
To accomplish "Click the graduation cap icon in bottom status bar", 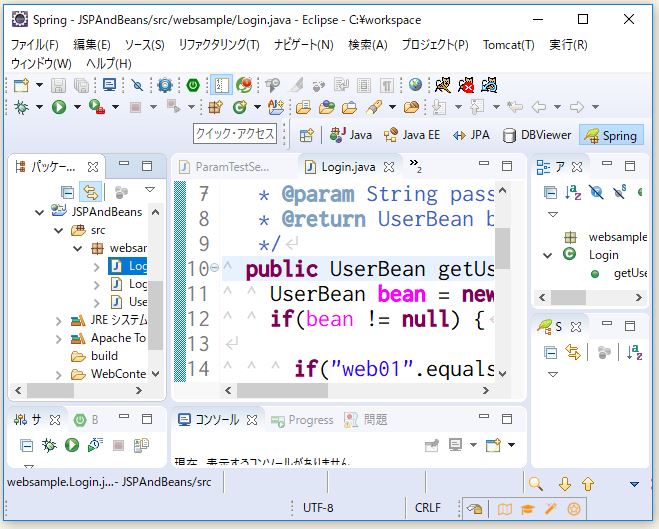I will click(527, 509).
